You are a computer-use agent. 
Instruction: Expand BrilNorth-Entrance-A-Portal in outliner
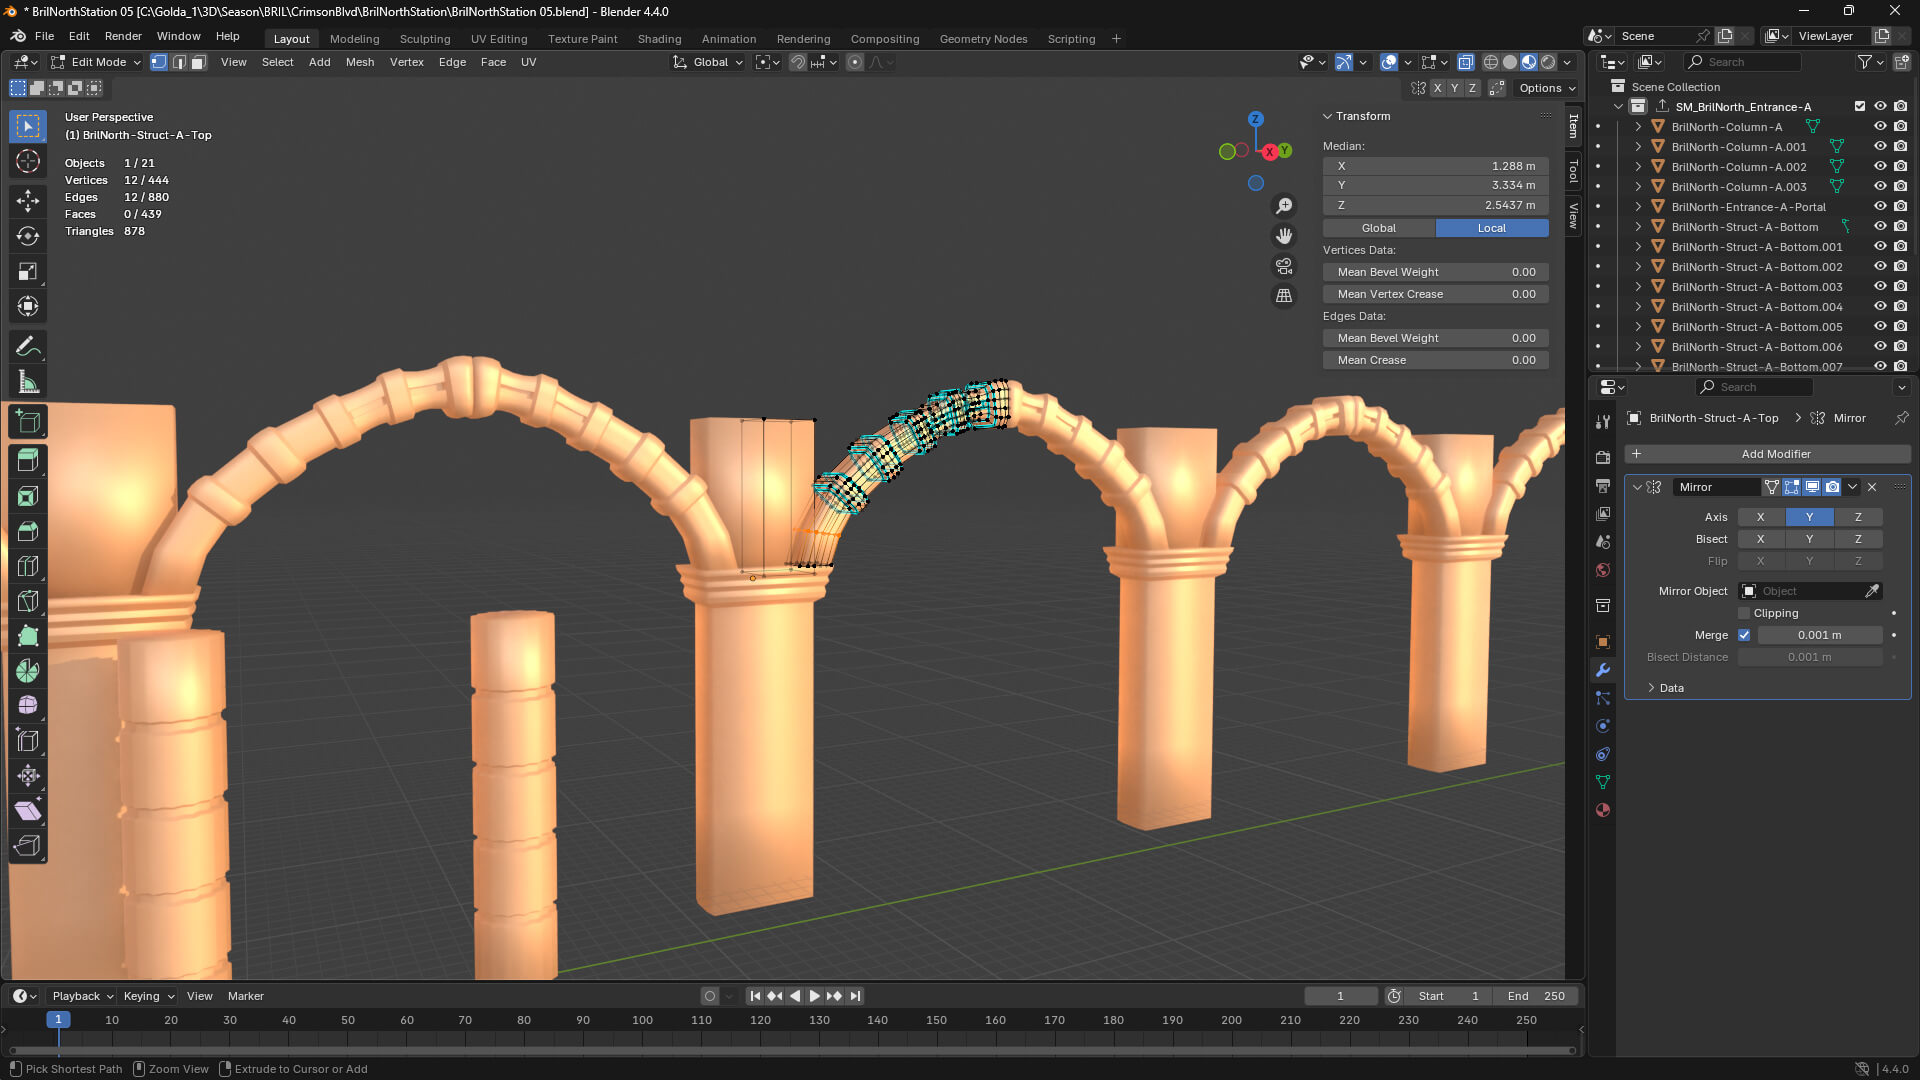click(x=1638, y=207)
